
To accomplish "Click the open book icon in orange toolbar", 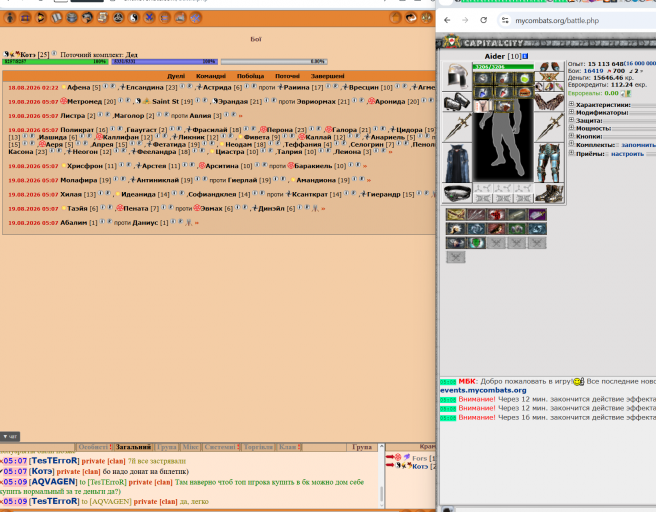I will (56, 18).
